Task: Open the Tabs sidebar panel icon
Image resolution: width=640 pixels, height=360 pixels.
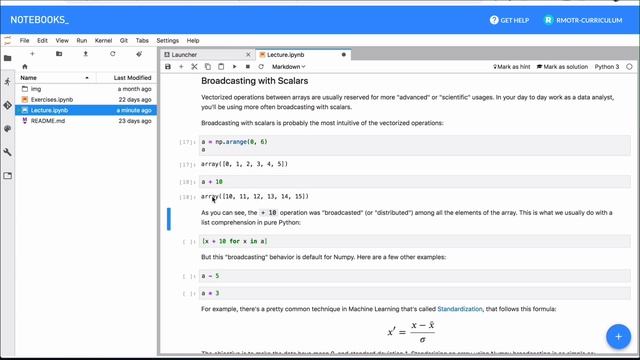Action: click(x=7, y=176)
